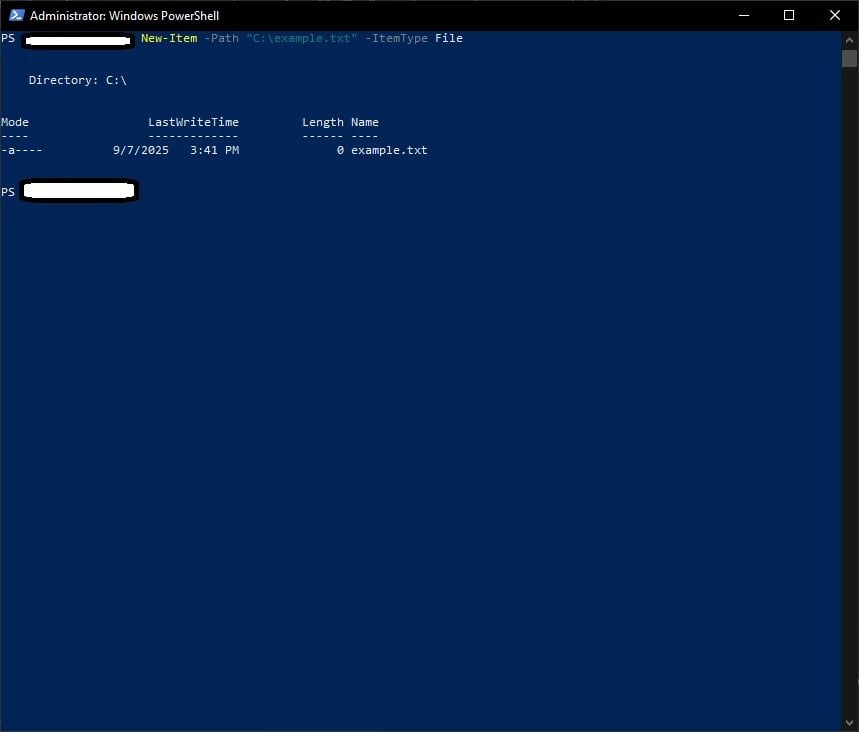The height and width of the screenshot is (732, 859).
Task: Maximize the PowerShell window
Action: [x=789, y=16]
